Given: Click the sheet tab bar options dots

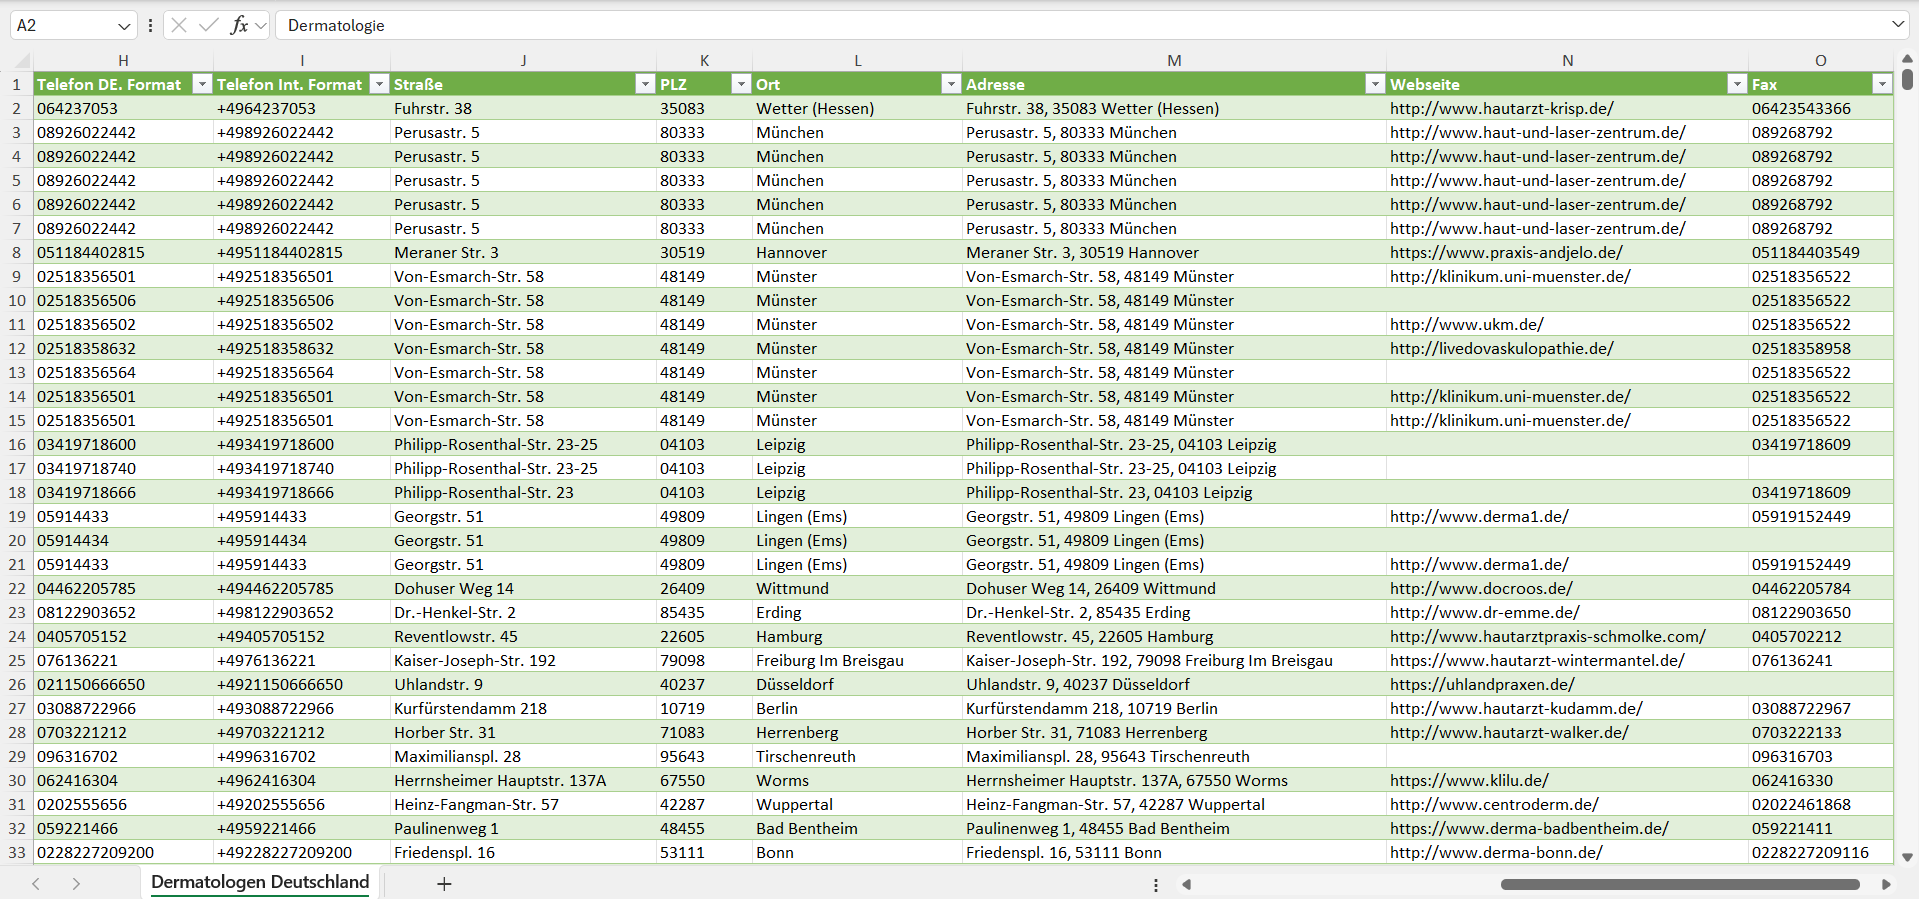Looking at the screenshot, I should [x=1156, y=885].
